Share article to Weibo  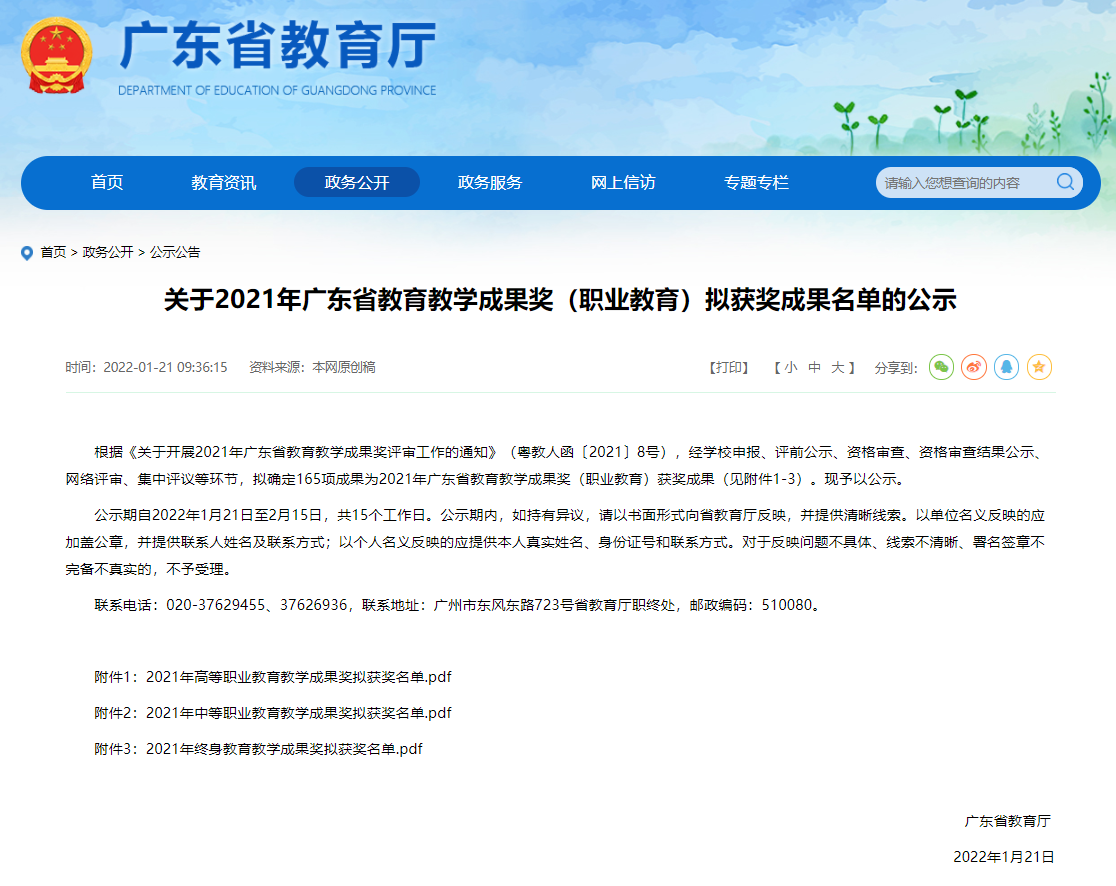[x=974, y=367]
